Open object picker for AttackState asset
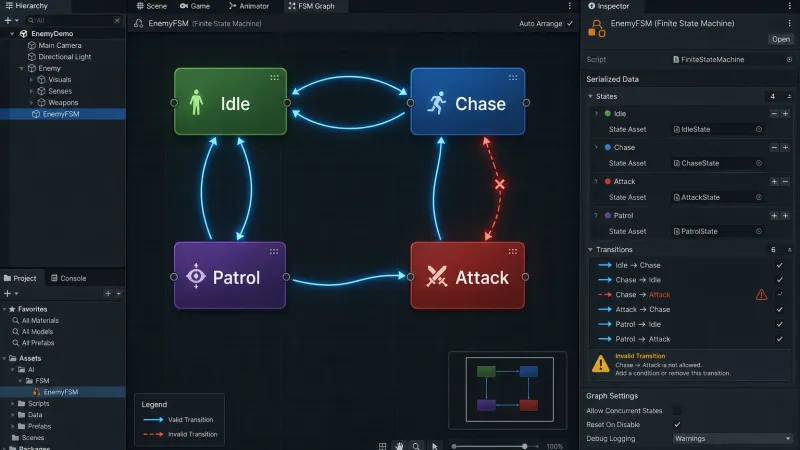Viewport: 800px width, 450px height. pyautogui.click(x=759, y=197)
